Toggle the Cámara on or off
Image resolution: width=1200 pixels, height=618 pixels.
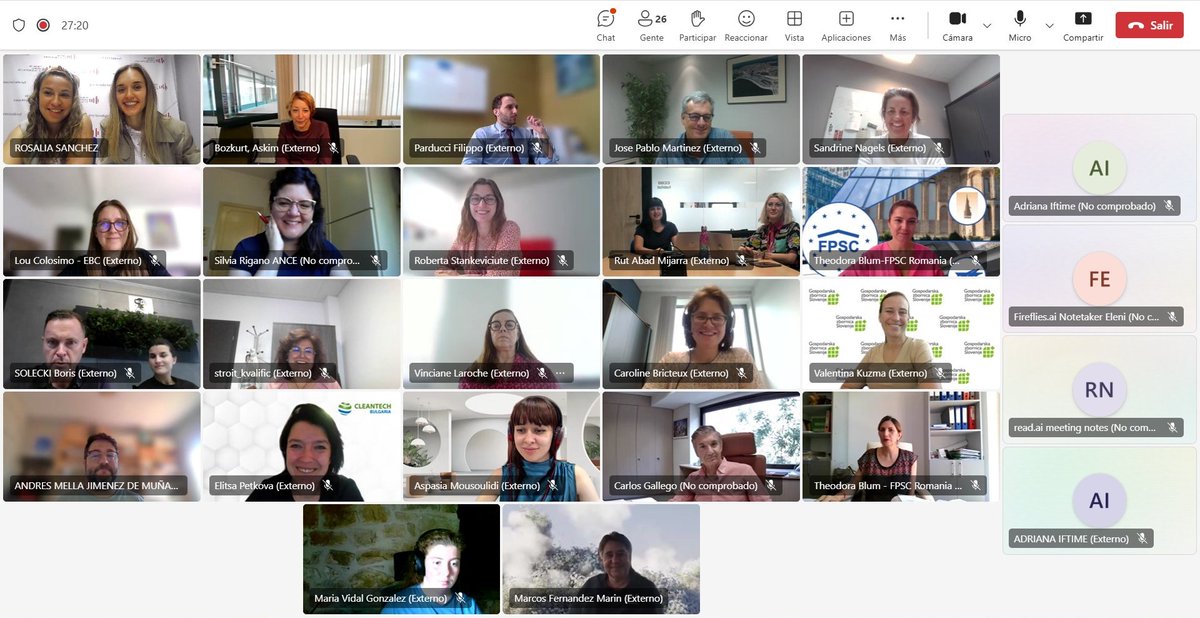957,25
